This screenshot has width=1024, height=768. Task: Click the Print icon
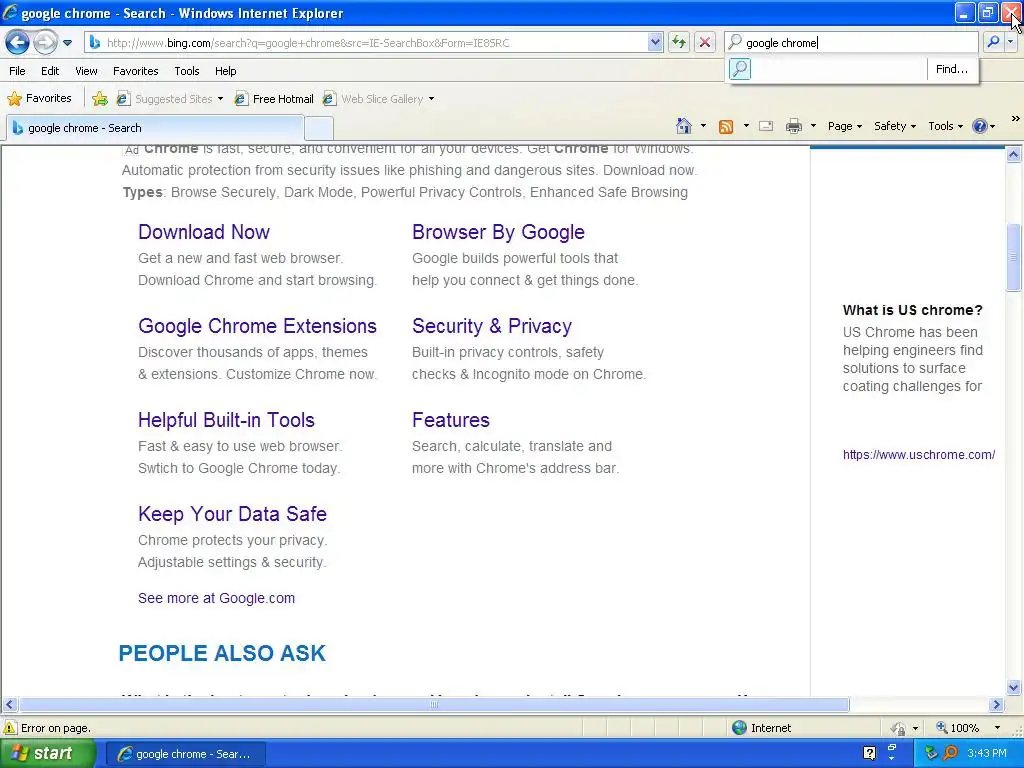coord(793,126)
